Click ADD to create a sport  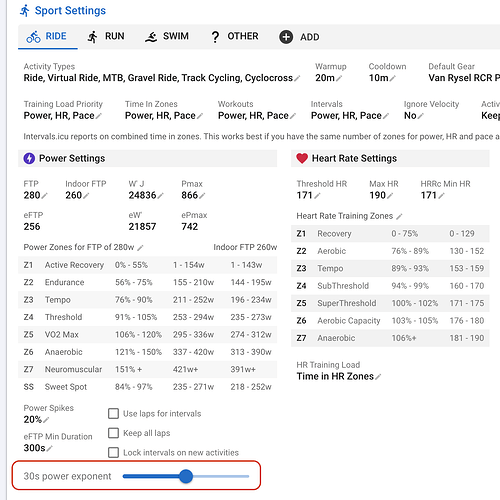pos(299,37)
